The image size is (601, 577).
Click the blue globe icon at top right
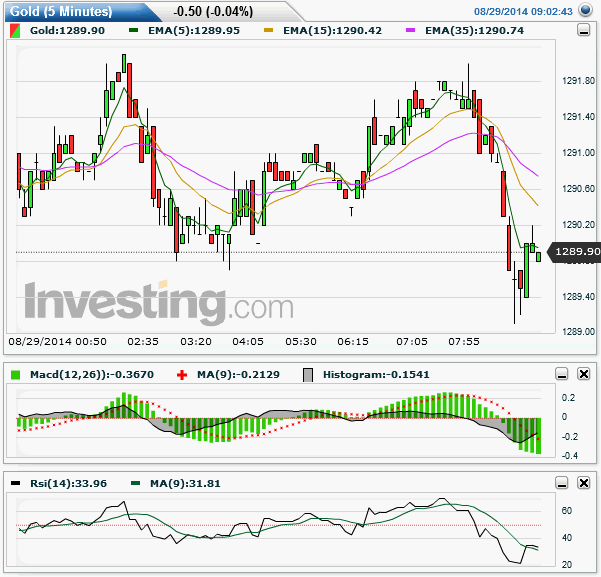(585, 10)
